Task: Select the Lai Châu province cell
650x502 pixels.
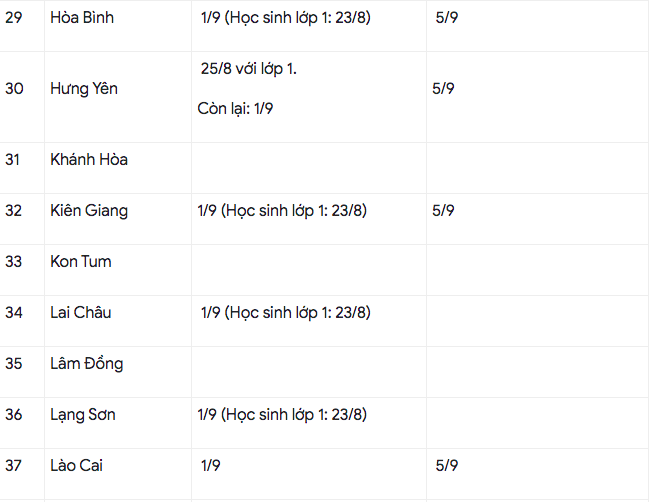Action: (x=81, y=313)
